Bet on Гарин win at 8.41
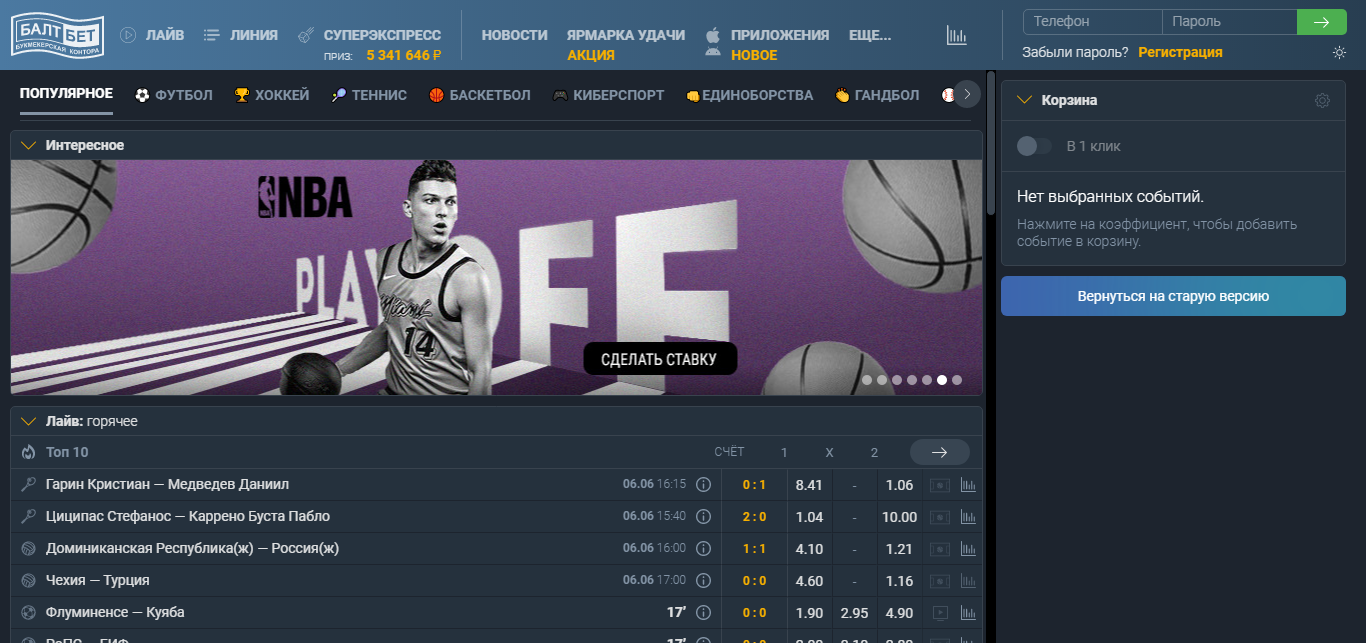Viewport: 1366px width, 643px height. pos(809,485)
